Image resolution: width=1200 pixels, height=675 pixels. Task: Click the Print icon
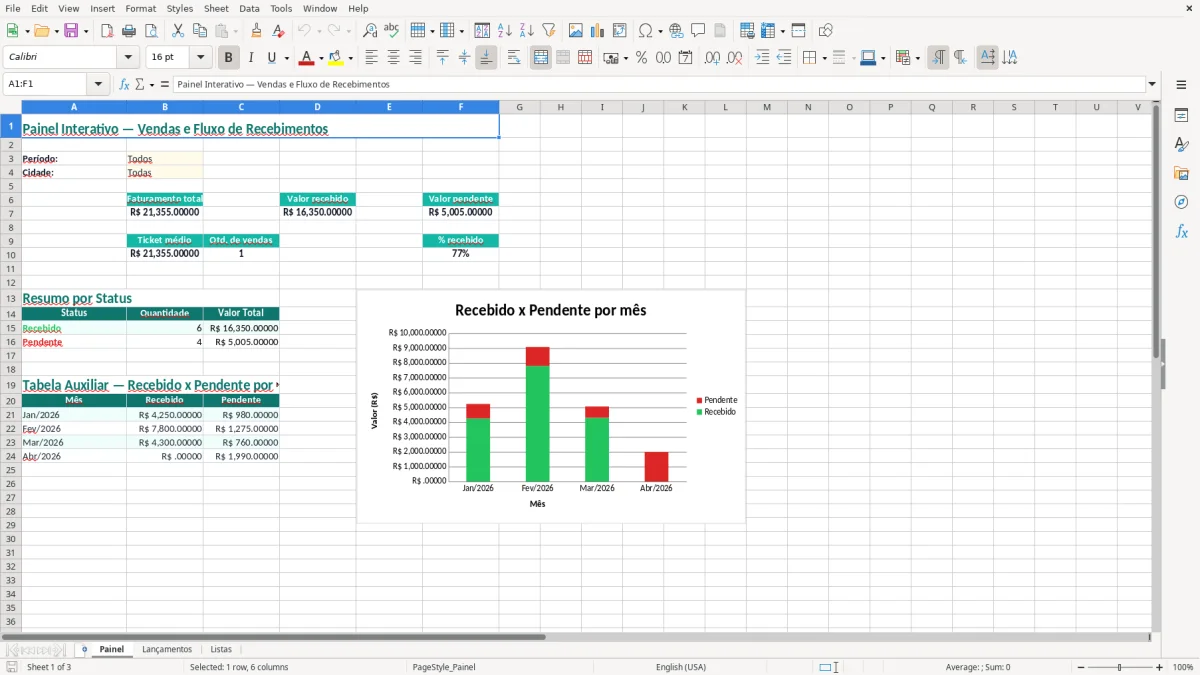tap(130, 31)
